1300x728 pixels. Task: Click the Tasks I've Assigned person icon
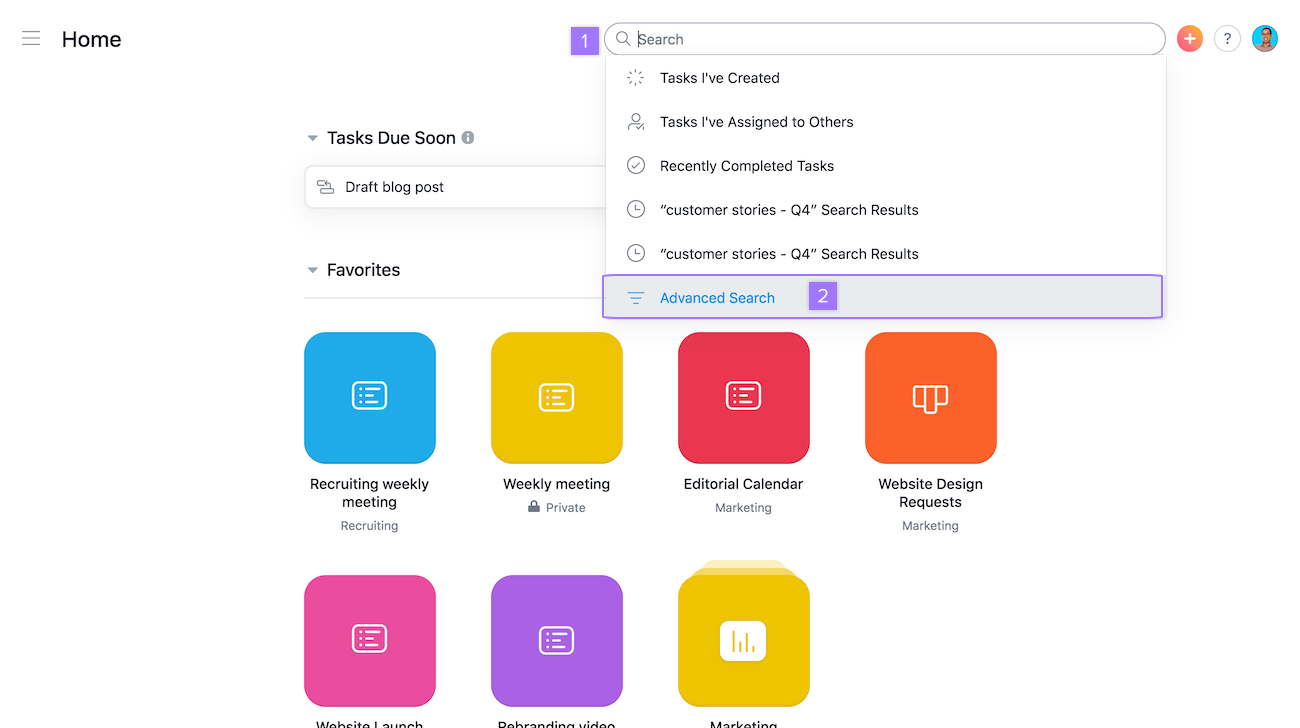(635, 122)
